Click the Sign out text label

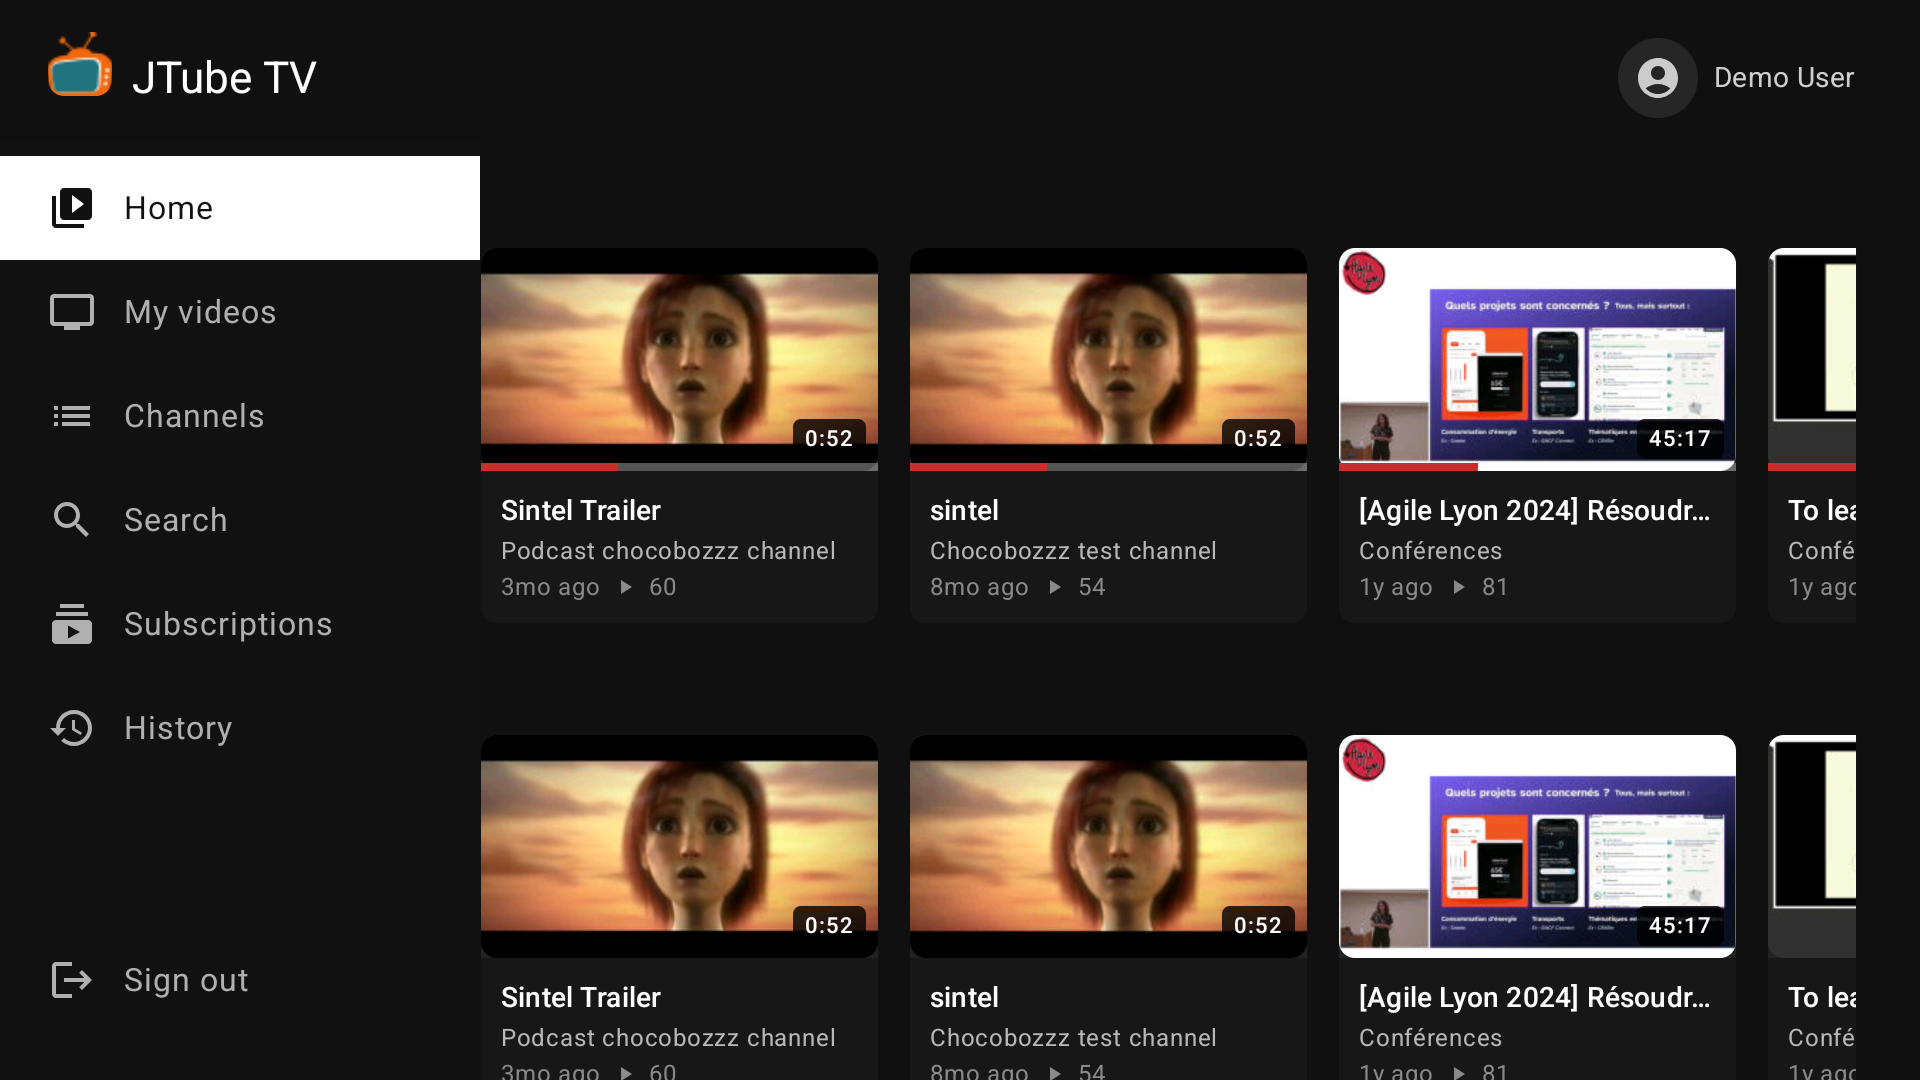pyautogui.click(x=186, y=980)
